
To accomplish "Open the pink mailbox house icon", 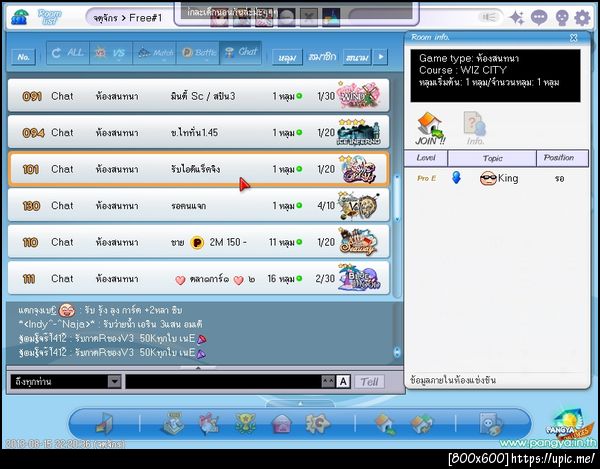I will pyautogui.click(x=281, y=424).
